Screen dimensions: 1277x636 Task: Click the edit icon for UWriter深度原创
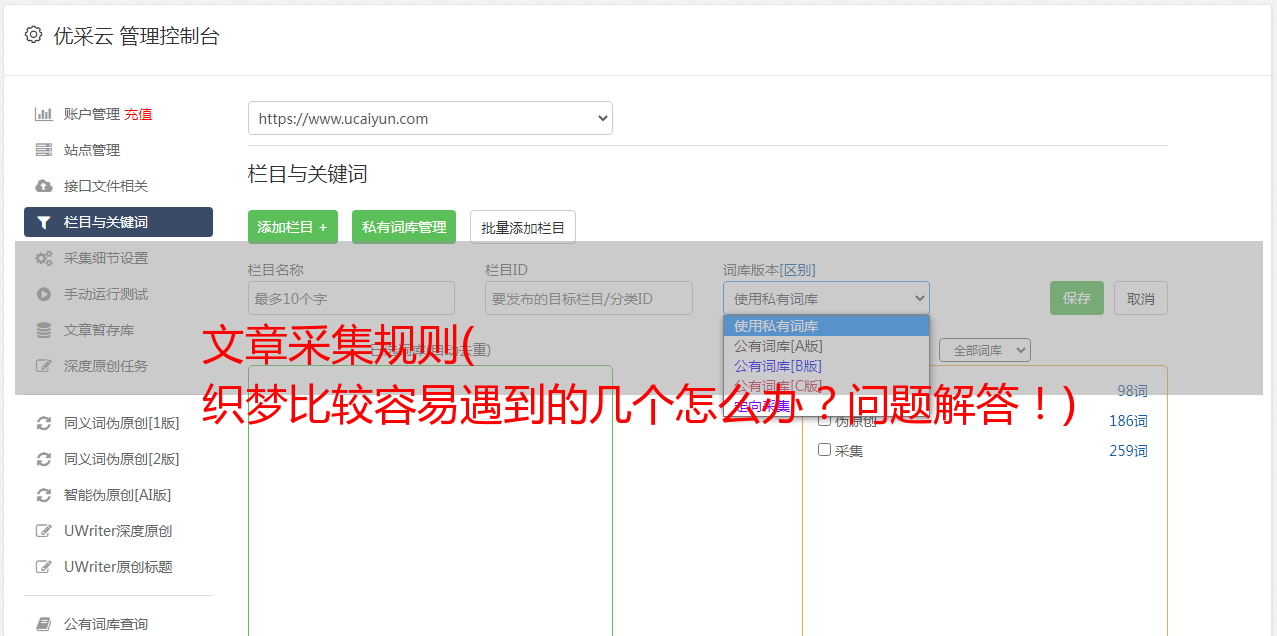click(x=44, y=531)
